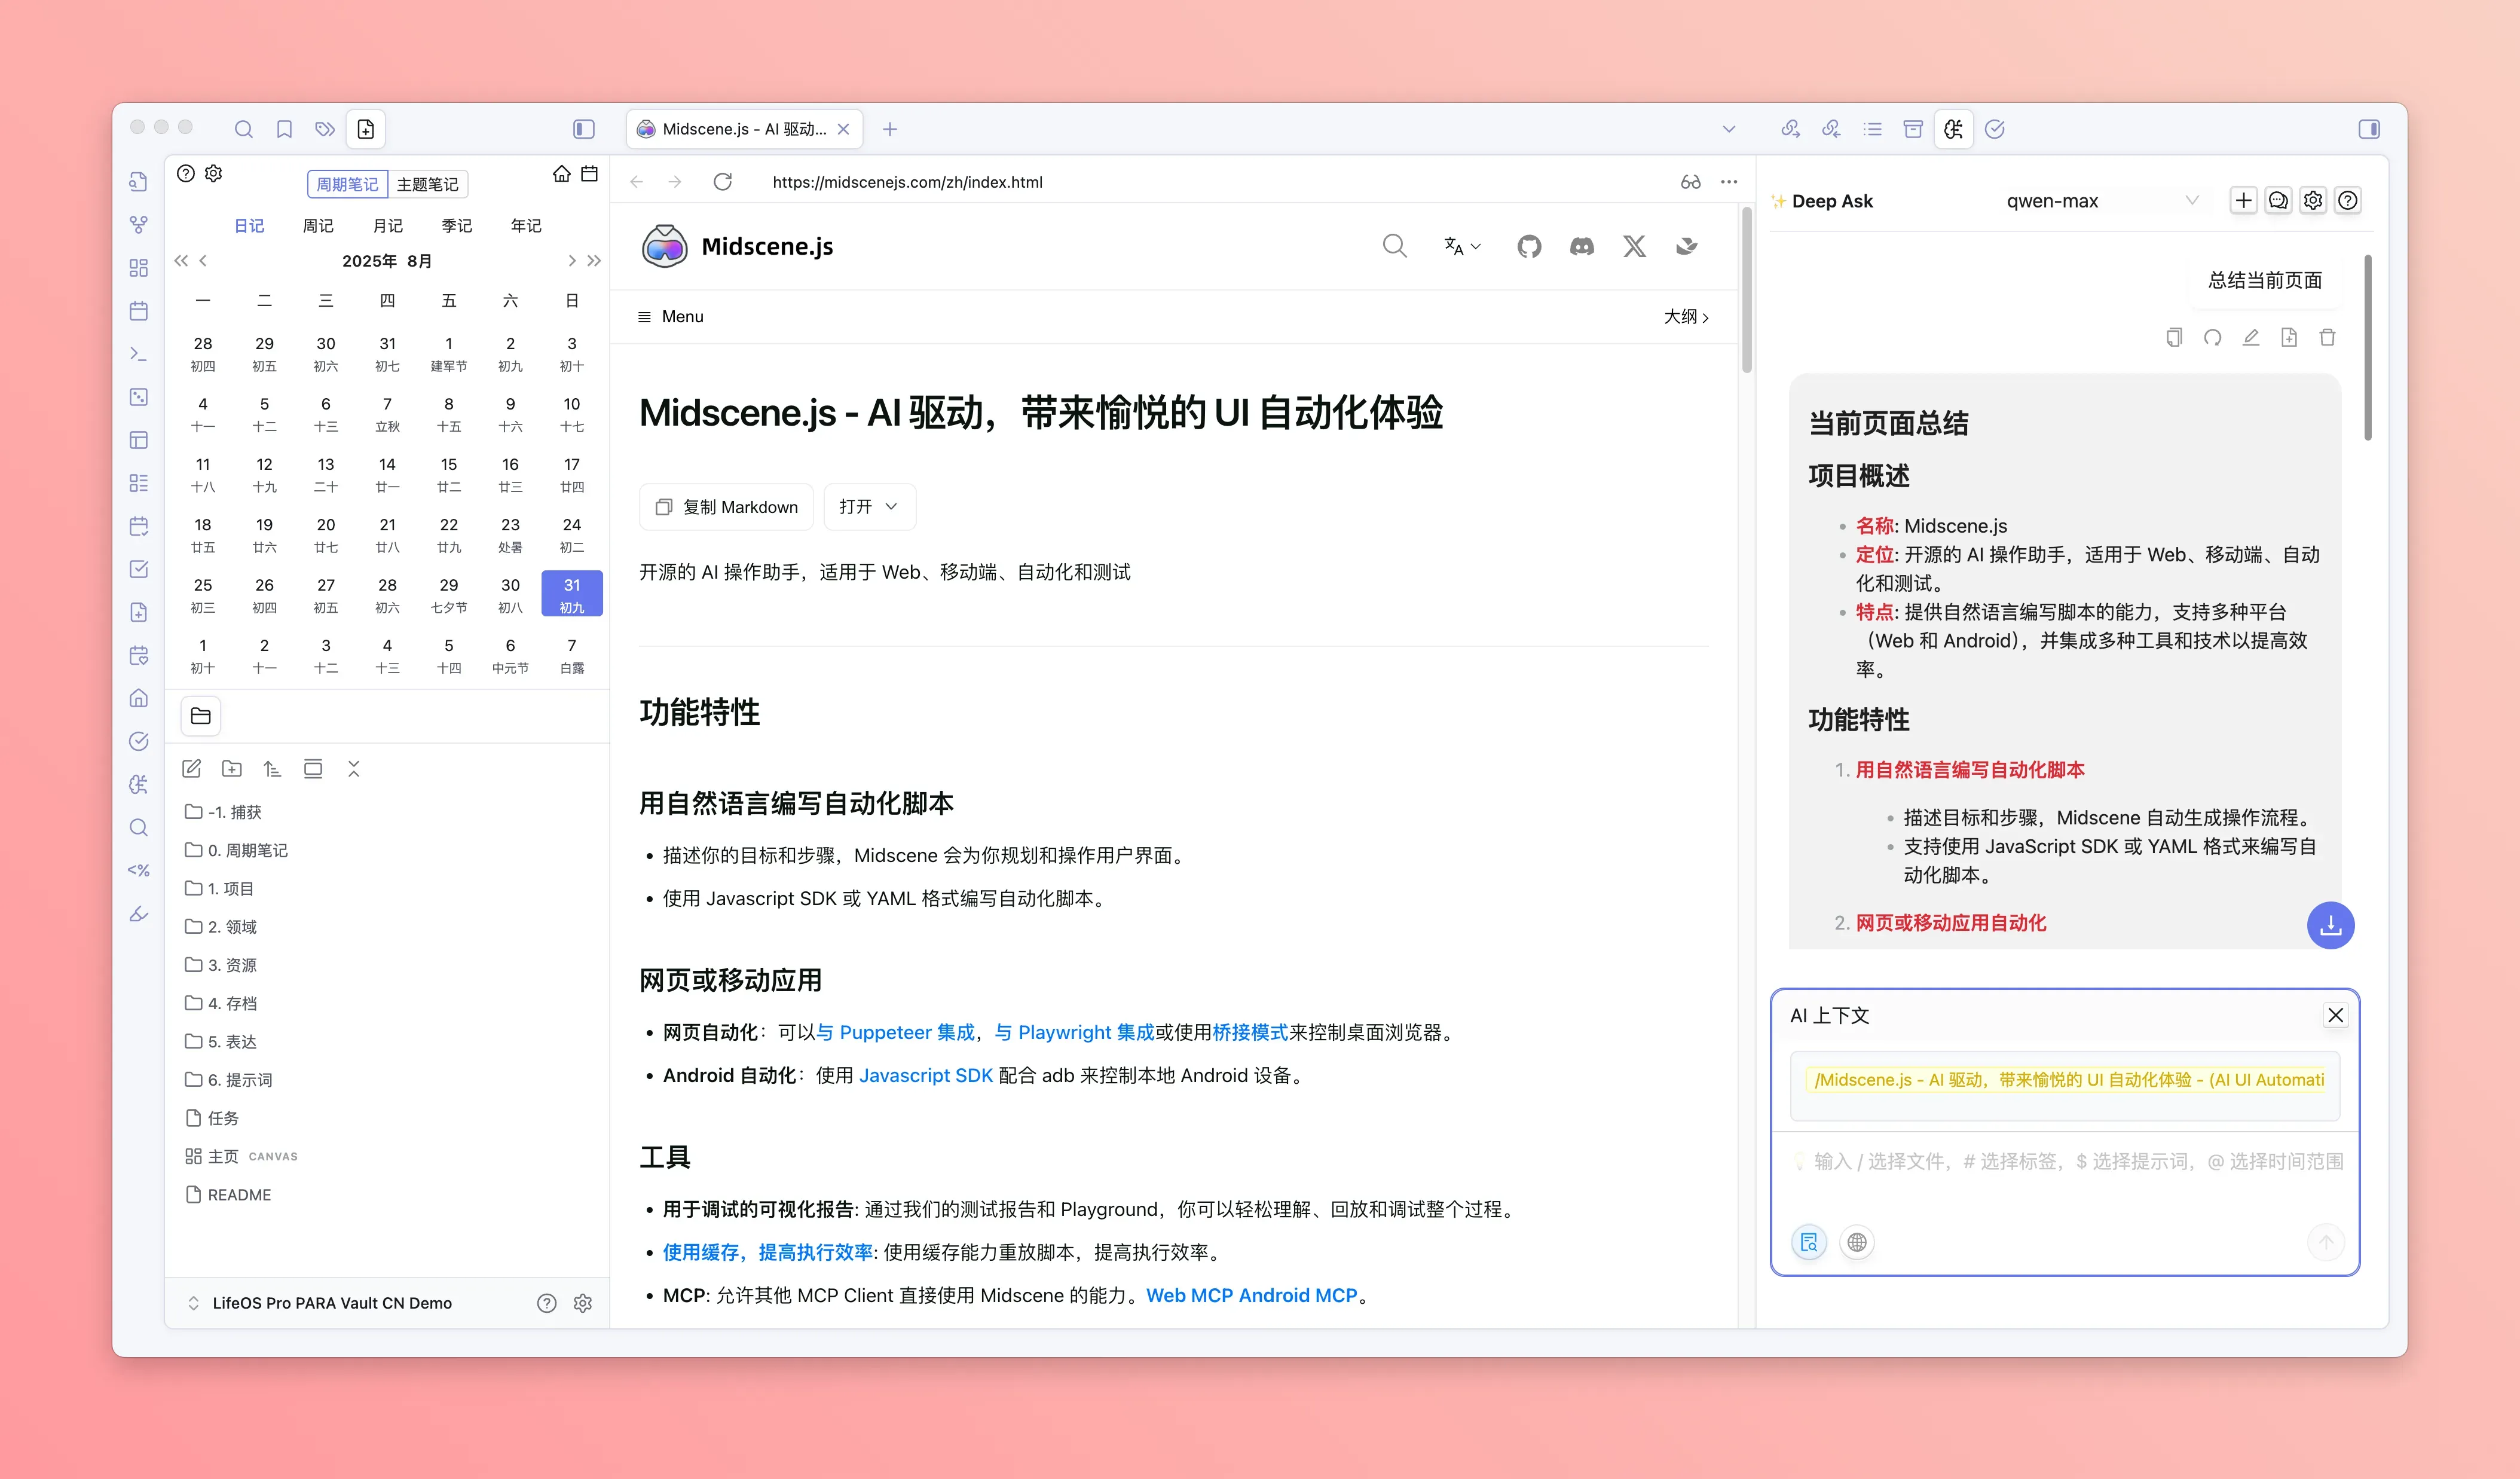This screenshot has height=1479, width=2520.
Task: Delete the chat message with trash icon
Action: point(2327,338)
